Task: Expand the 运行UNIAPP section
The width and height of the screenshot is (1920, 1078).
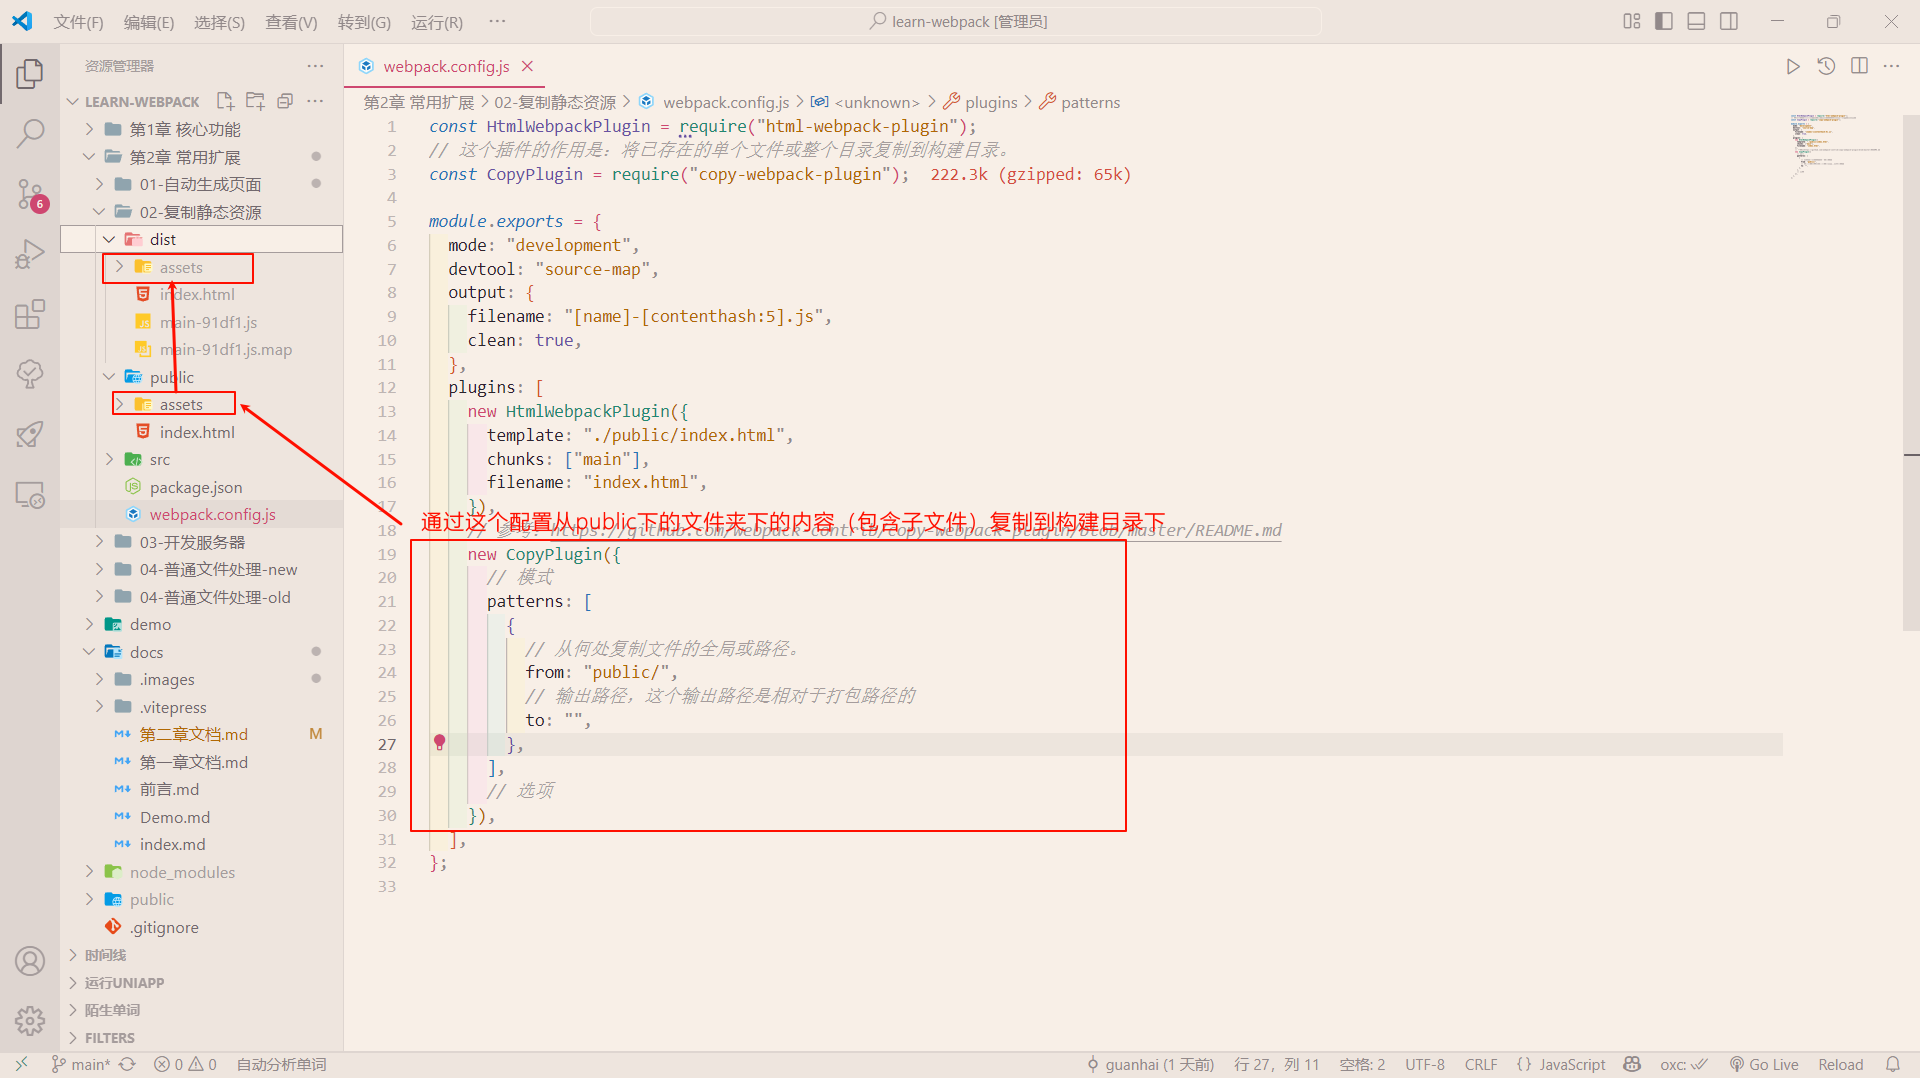Action: click(x=201, y=983)
